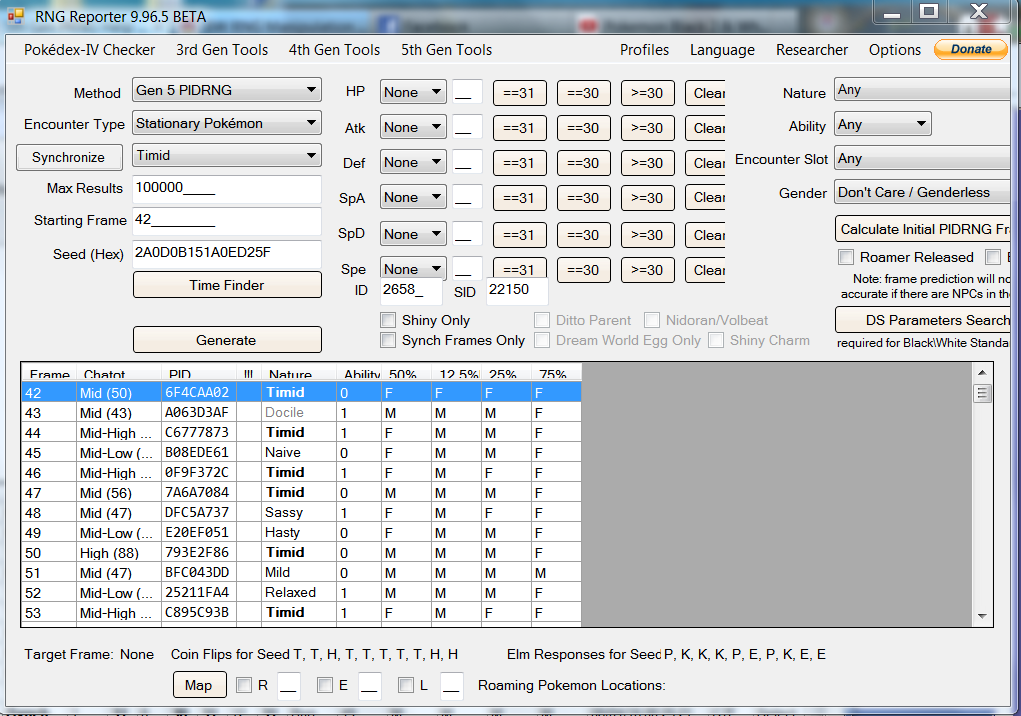Open the Language menu
The image size is (1021, 716).
(722, 50)
